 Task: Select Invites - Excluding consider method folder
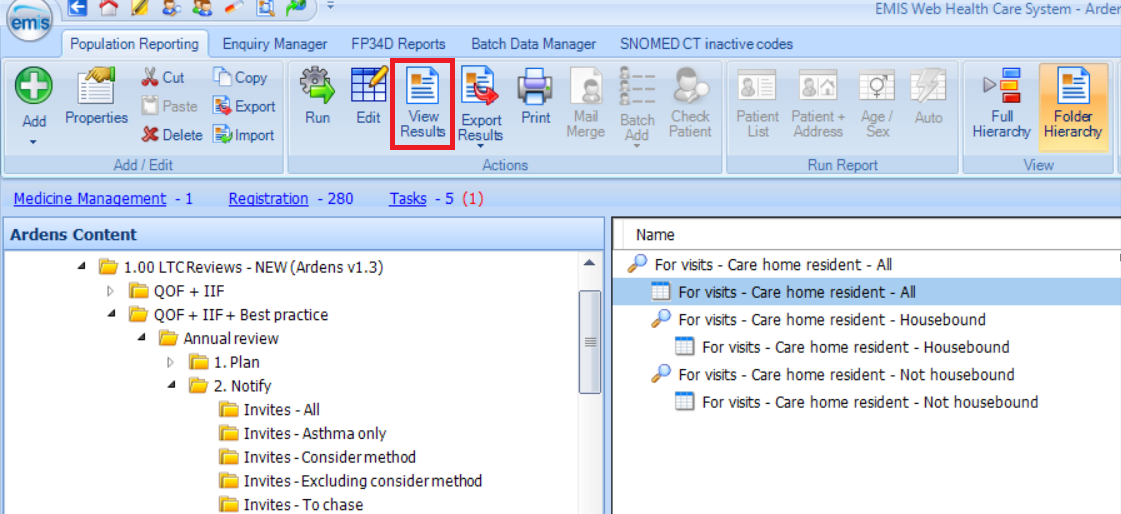[350, 480]
